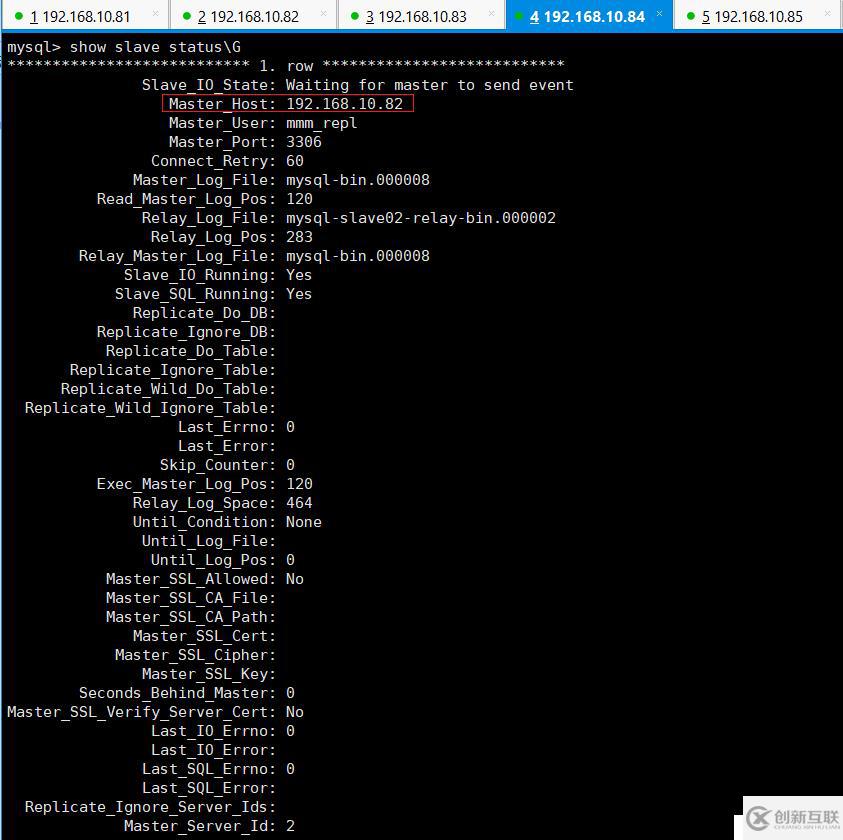Screen dimensions: 843x840
Task: Select active tab 4 192.168.10.84
Action: 587,17
